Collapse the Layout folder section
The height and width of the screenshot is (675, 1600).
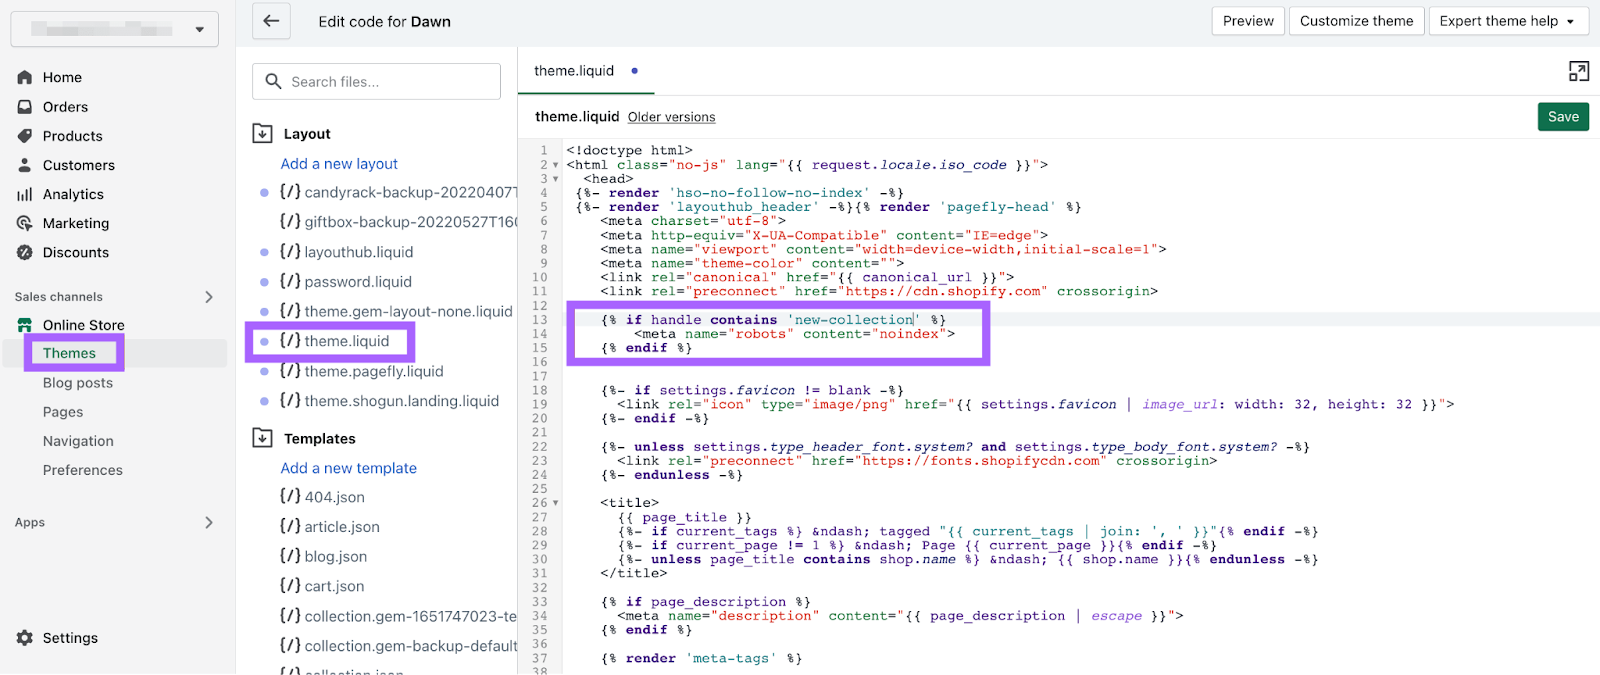tap(263, 134)
